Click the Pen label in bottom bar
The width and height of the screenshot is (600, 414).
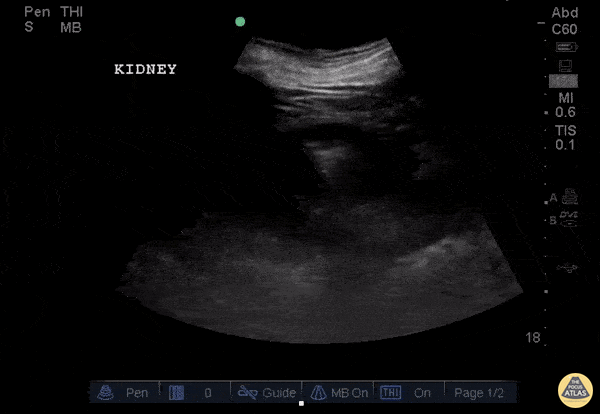137,393
